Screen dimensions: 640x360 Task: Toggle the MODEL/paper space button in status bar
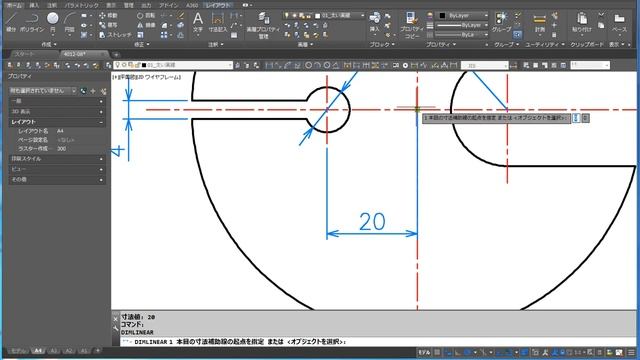point(424,352)
